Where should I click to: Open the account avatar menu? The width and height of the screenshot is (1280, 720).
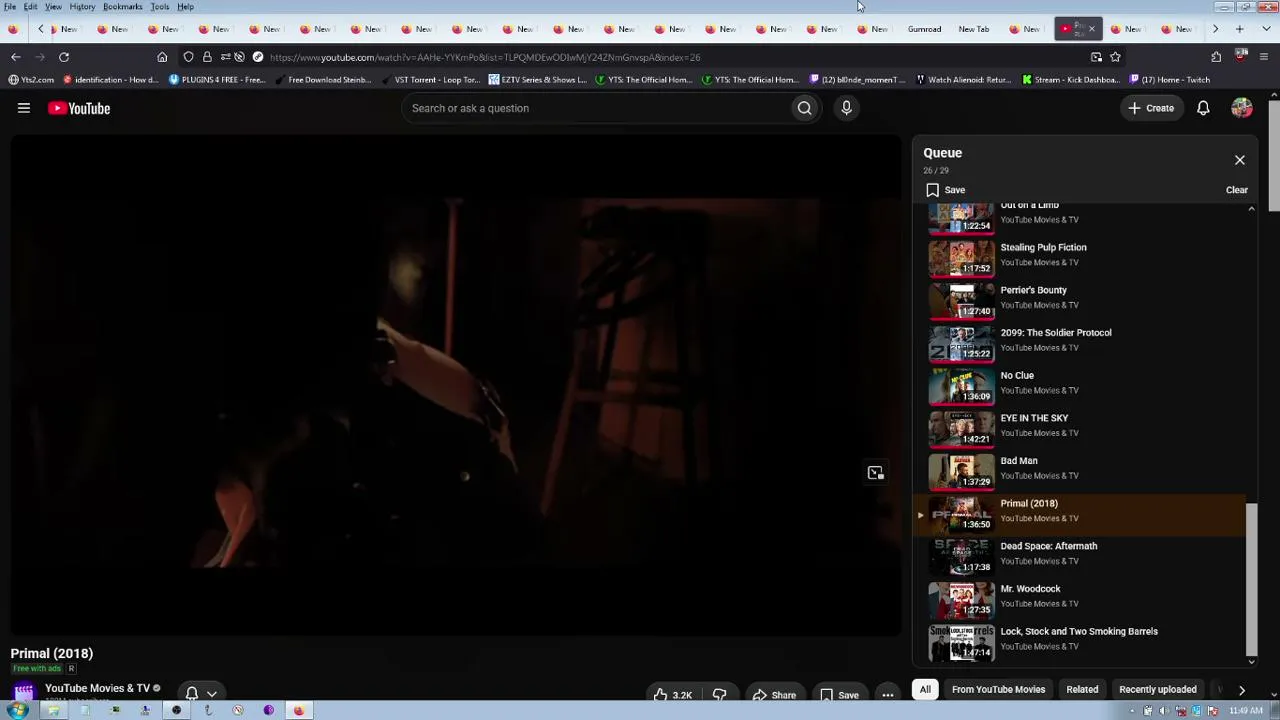(x=1242, y=108)
